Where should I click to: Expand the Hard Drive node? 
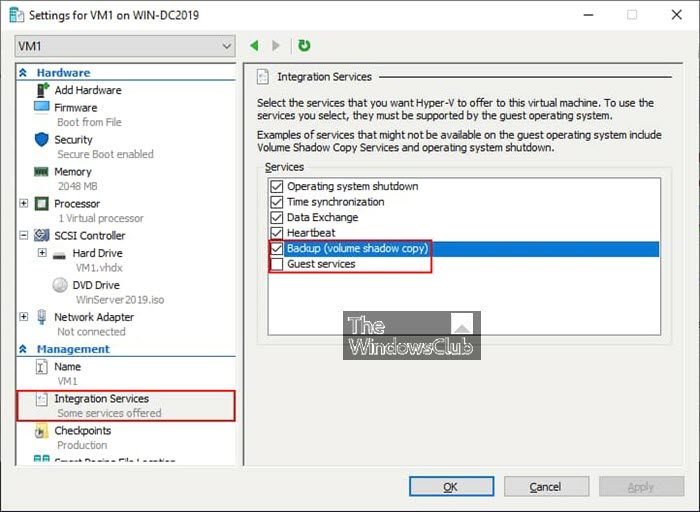(x=42, y=253)
